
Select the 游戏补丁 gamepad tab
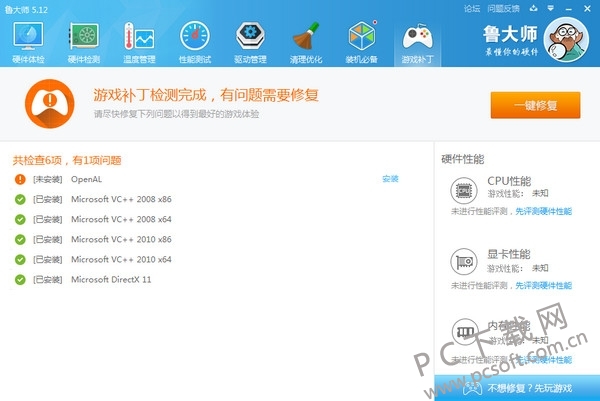pos(417,42)
